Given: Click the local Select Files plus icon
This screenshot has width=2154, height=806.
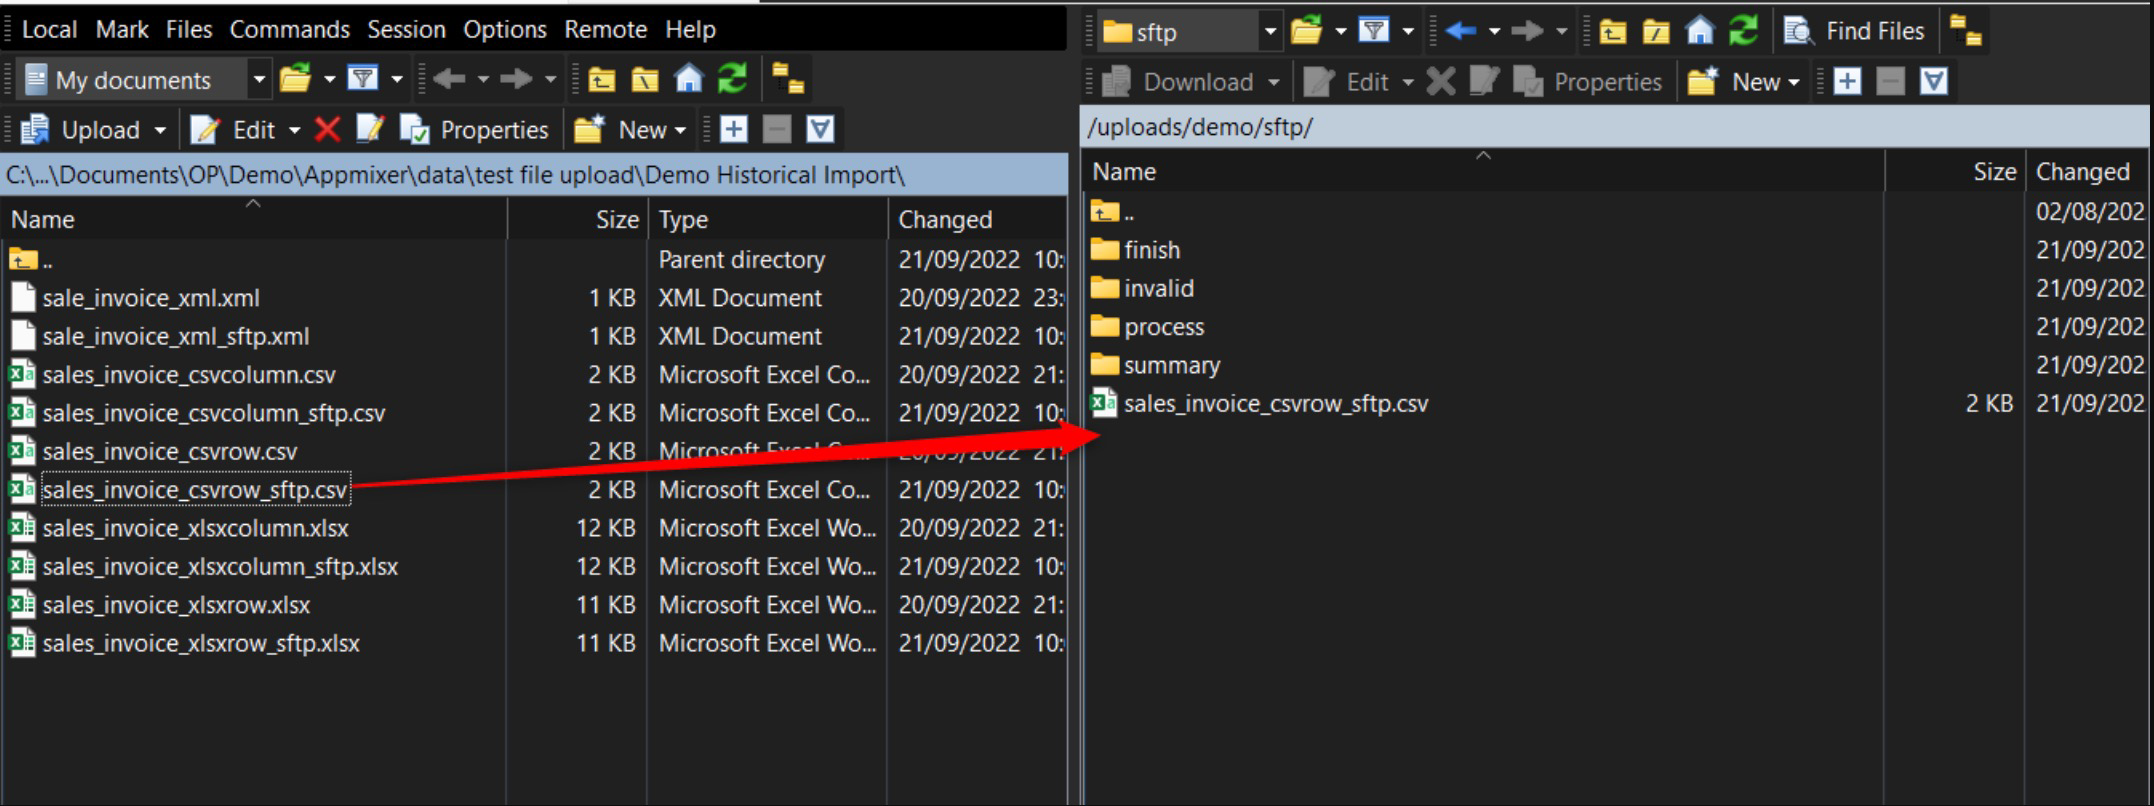Looking at the screenshot, I should [x=733, y=130].
